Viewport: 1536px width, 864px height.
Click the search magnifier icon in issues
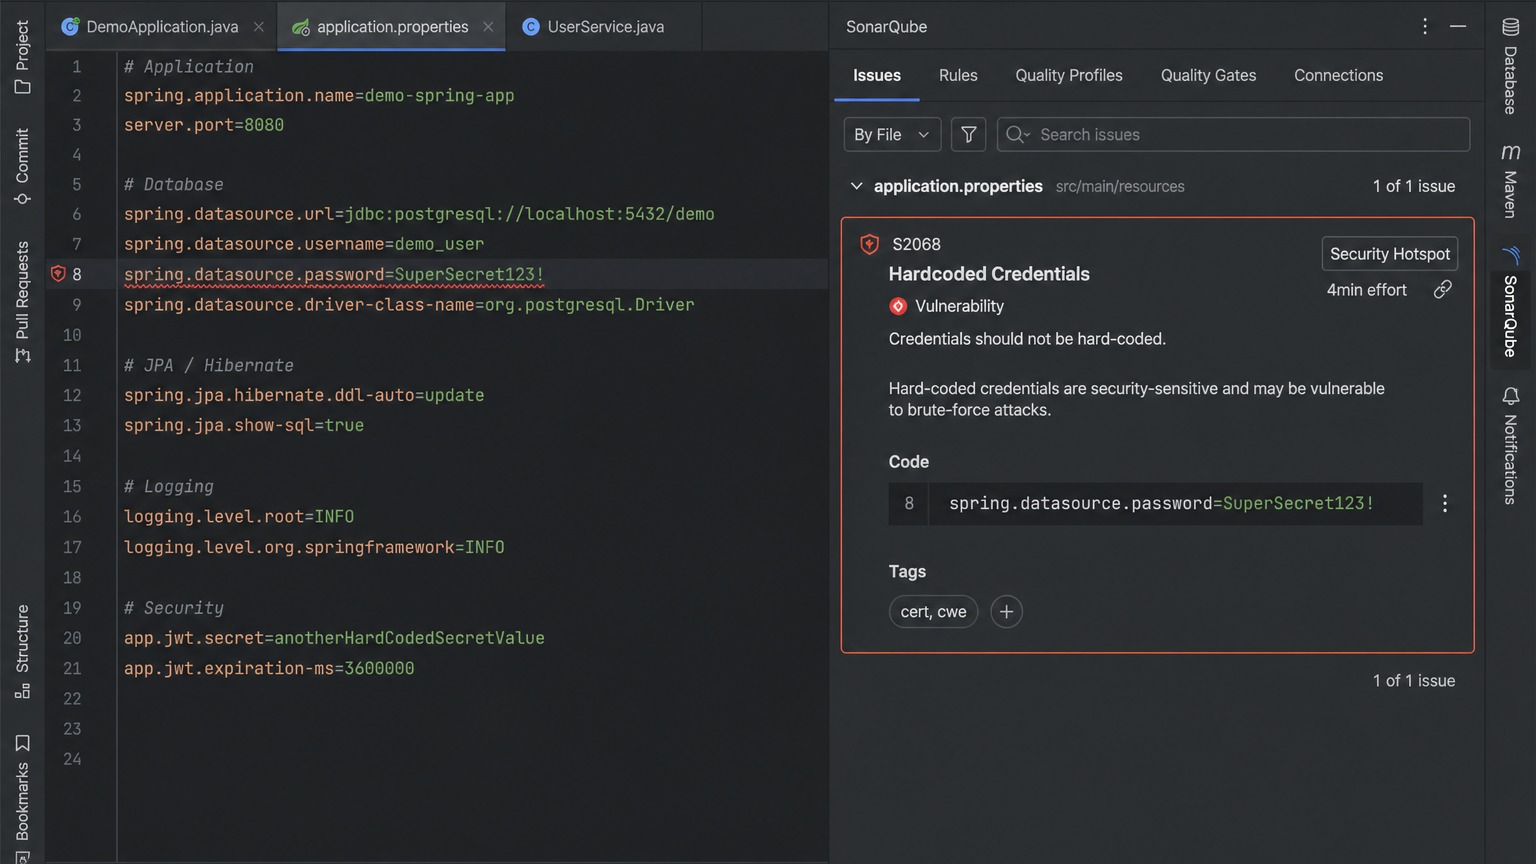tap(1017, 134)
